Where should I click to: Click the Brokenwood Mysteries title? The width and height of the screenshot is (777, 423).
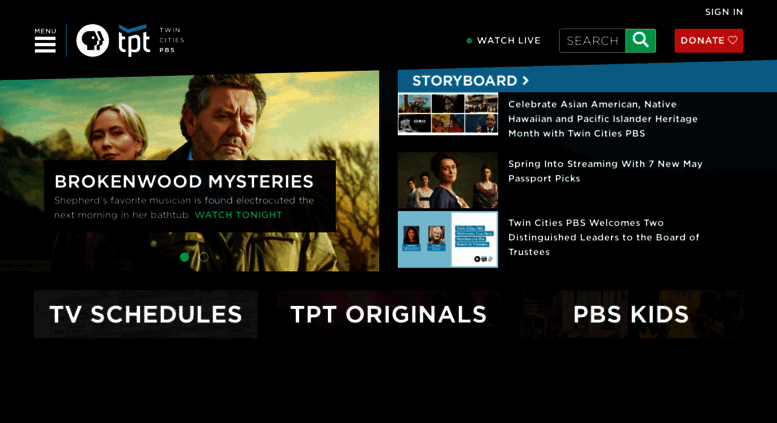(184, 181)
